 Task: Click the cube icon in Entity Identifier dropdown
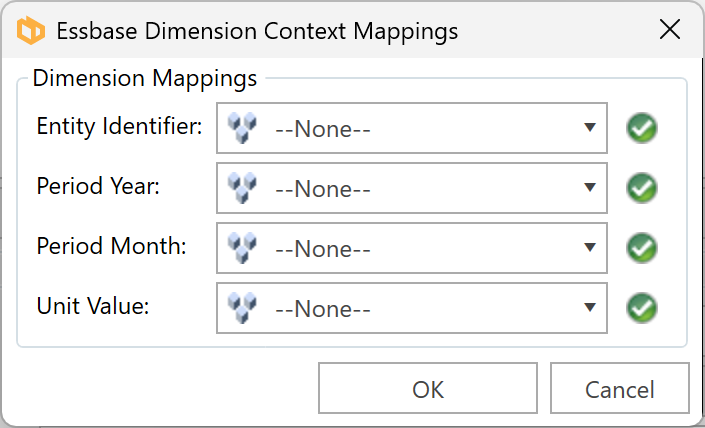(242, 127)
